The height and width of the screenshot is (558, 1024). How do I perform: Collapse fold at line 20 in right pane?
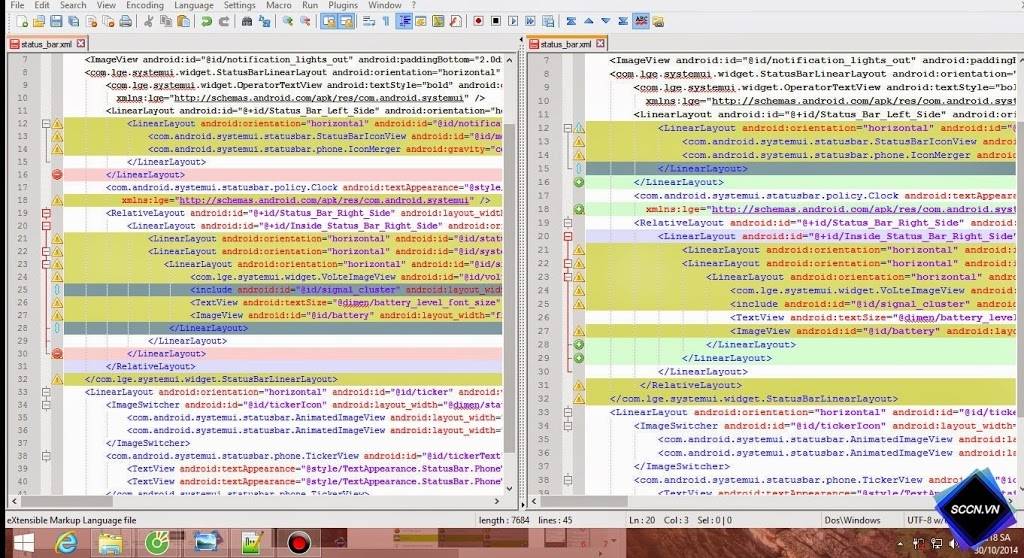[568, 237]
